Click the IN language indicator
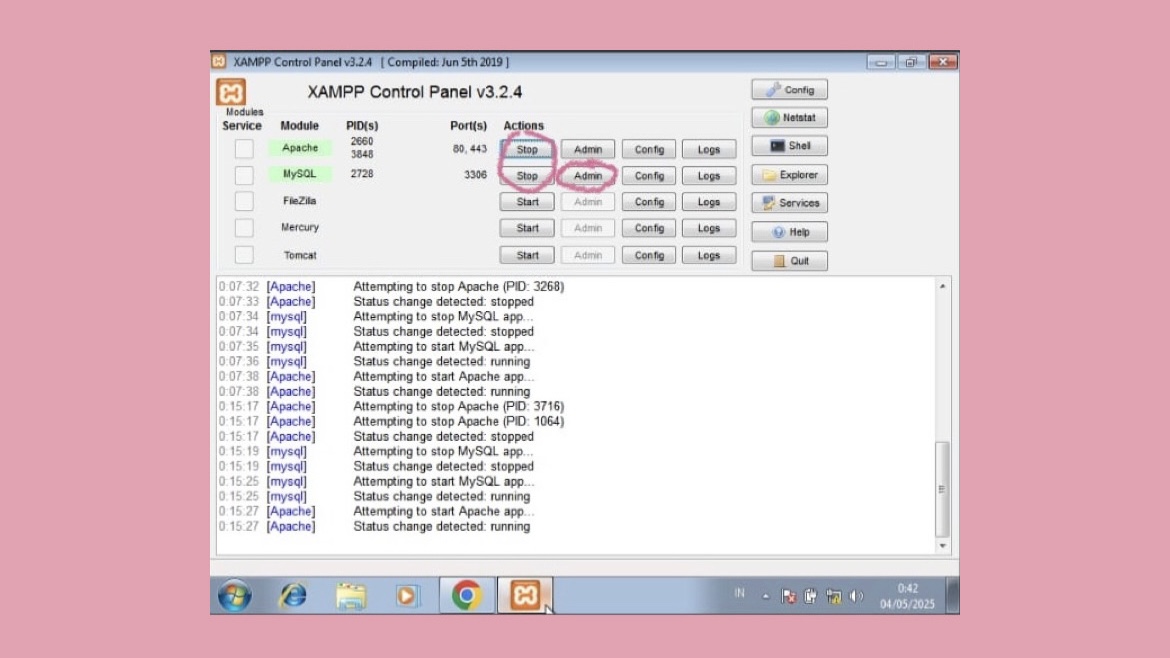This screenshot has height=658, width=1170. click(x=739, y=593)
